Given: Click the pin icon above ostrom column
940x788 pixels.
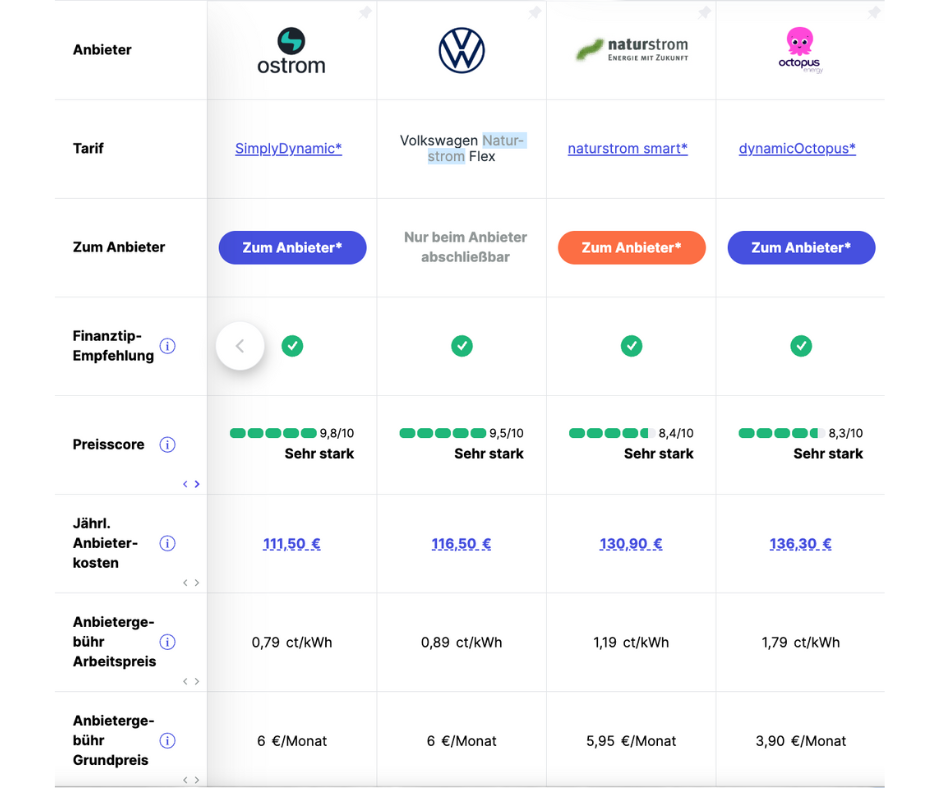Looking at the screenshot, I should [364, 13].
